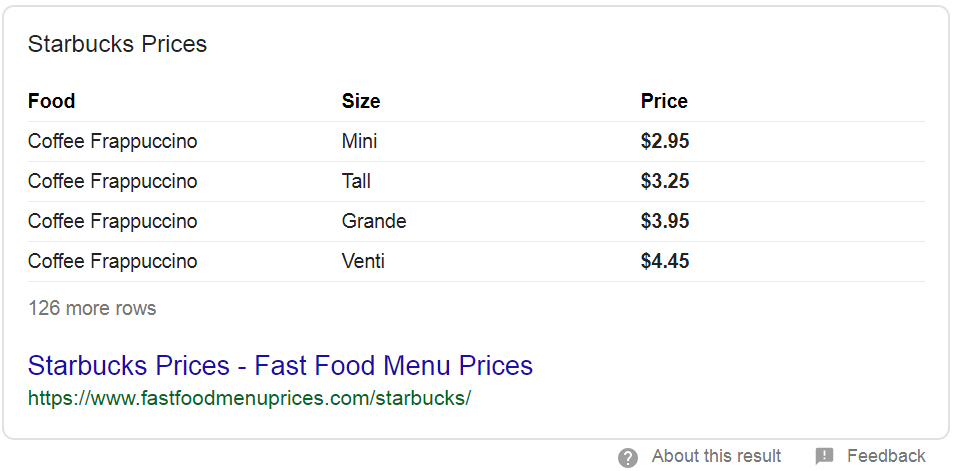Image resolution: width=953 pixels, height=471 pixels.
Task: Click the fastfoodmenuprices.com/starbucks URL
Action: (249, 398)
